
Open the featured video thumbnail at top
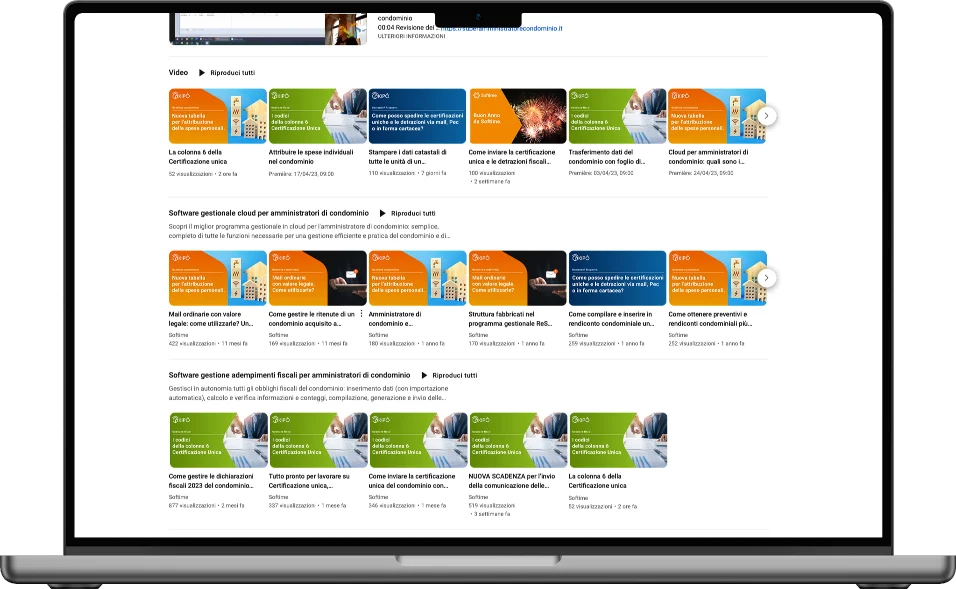tap(268, 29)
